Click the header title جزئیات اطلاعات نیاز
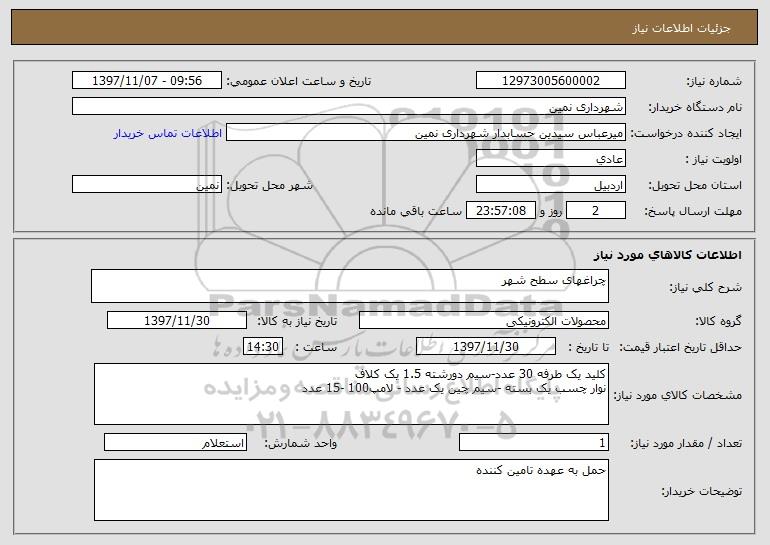Viewport: 770px width, 545px height. click(681, 28)
